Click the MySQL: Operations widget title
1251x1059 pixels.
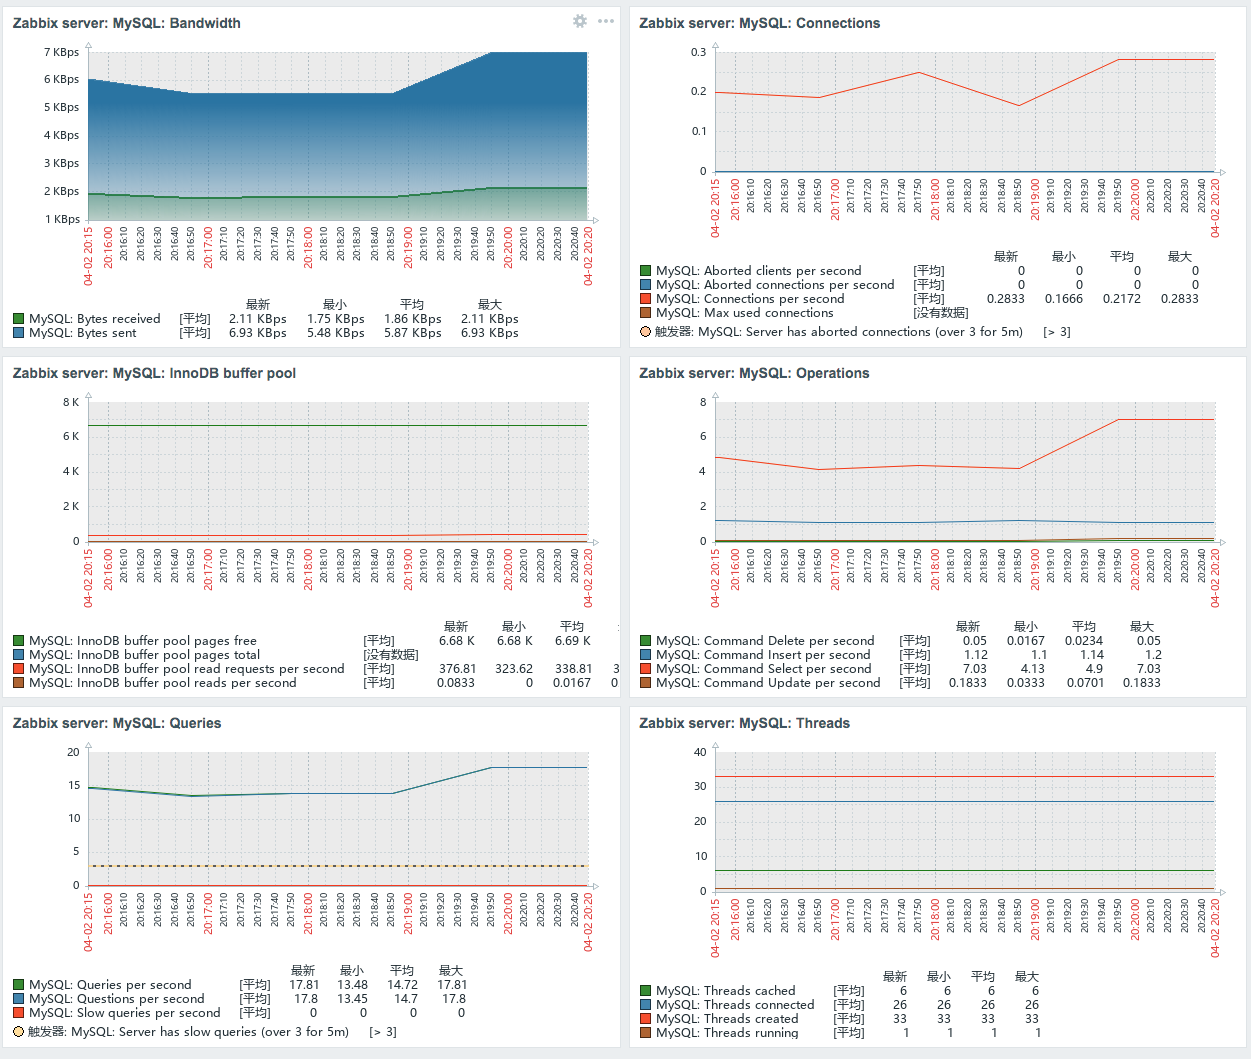coord(755,373)
